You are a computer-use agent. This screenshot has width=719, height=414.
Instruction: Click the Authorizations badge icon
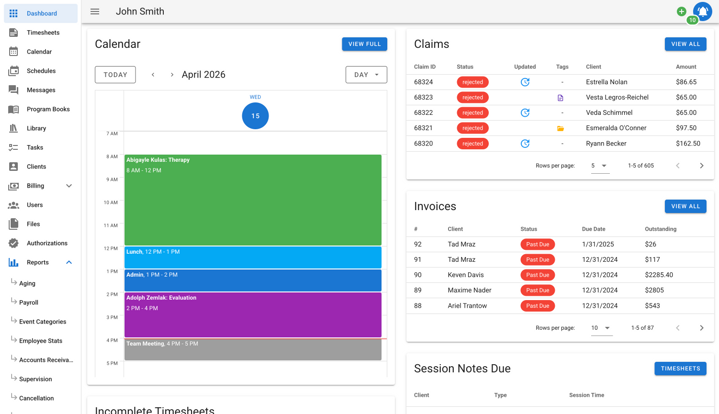click(x=13, y=243)
